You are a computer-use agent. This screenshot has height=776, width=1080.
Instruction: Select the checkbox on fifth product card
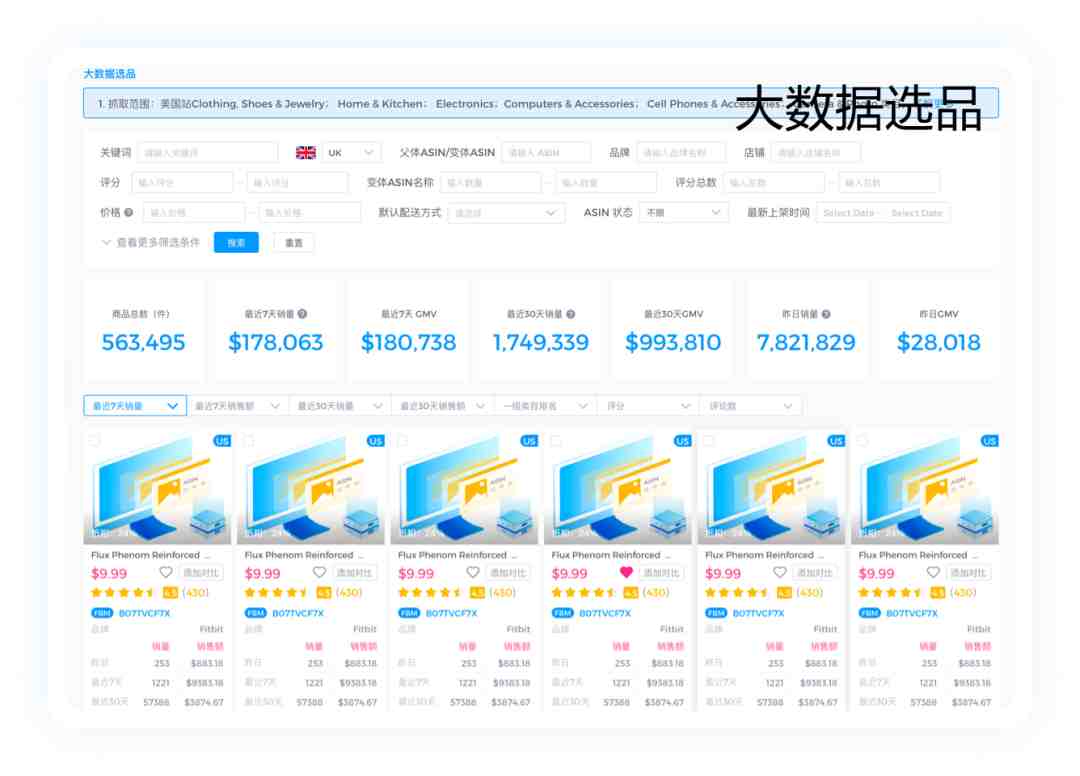tap(709, 440)
